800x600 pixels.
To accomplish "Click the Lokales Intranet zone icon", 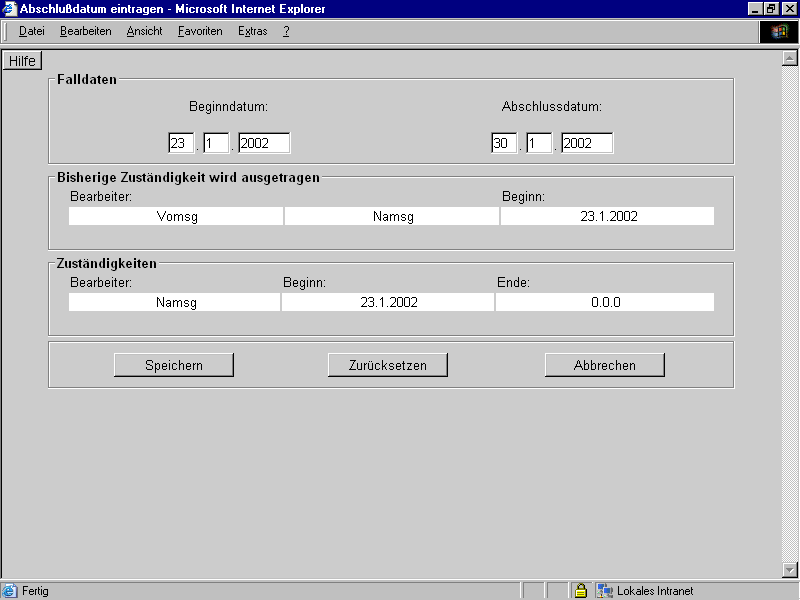I will point(604,591).
